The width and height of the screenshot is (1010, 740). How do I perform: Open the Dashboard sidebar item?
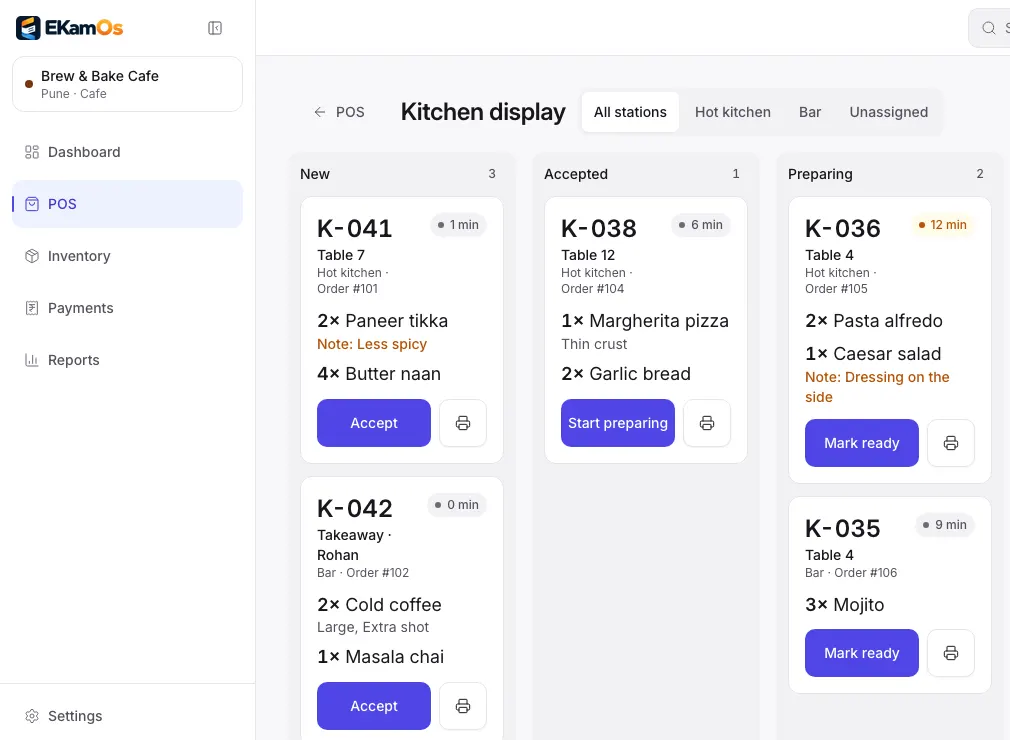(x=128, y=152)
